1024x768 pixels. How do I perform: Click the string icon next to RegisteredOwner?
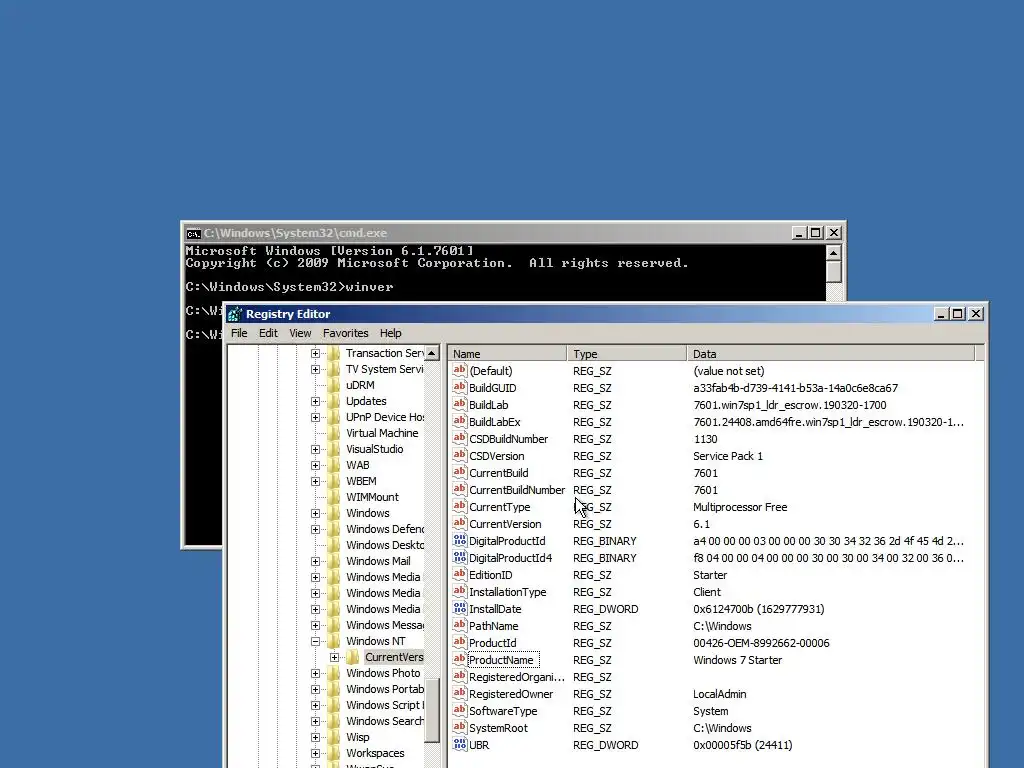pyautogui.click(x=460, y=693)
